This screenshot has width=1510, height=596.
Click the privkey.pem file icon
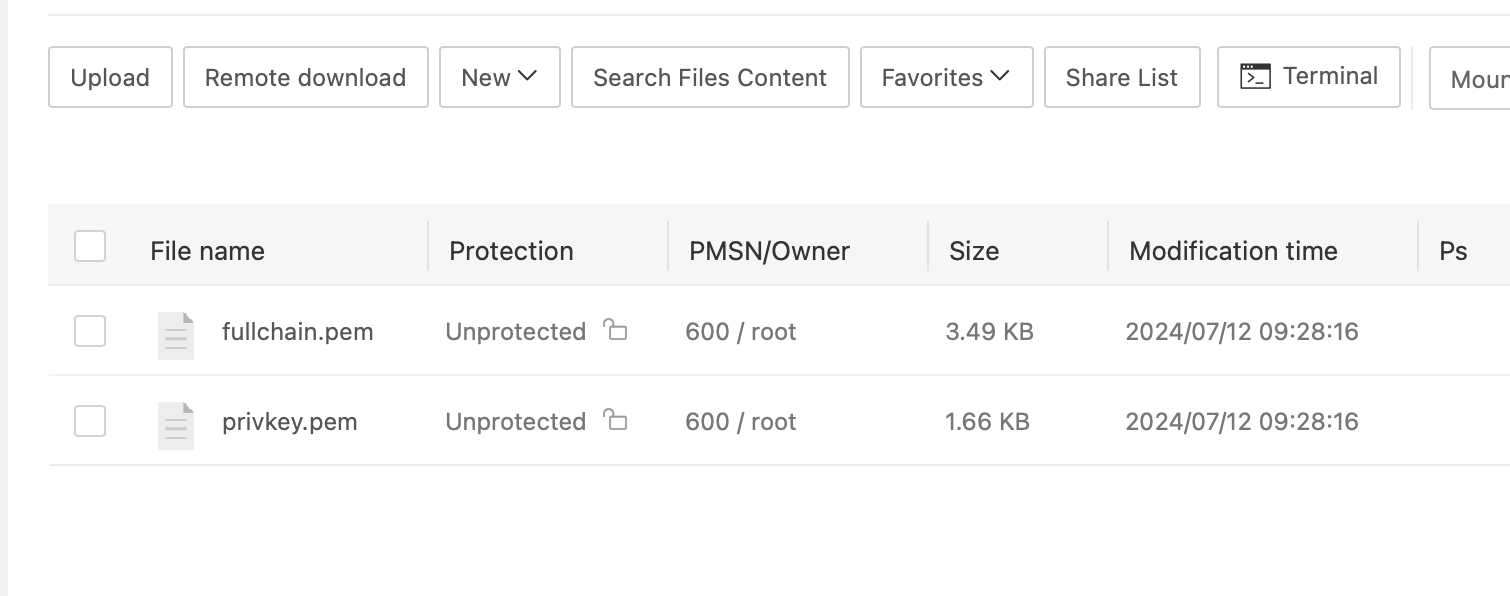click(176, 424)
